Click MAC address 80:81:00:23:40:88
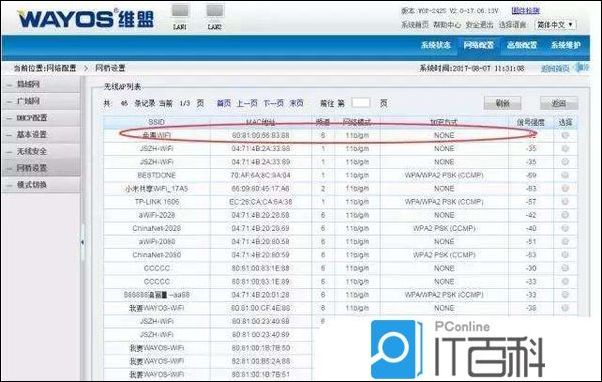The width and height of the screenshot is (602, 382). [260, 321]
